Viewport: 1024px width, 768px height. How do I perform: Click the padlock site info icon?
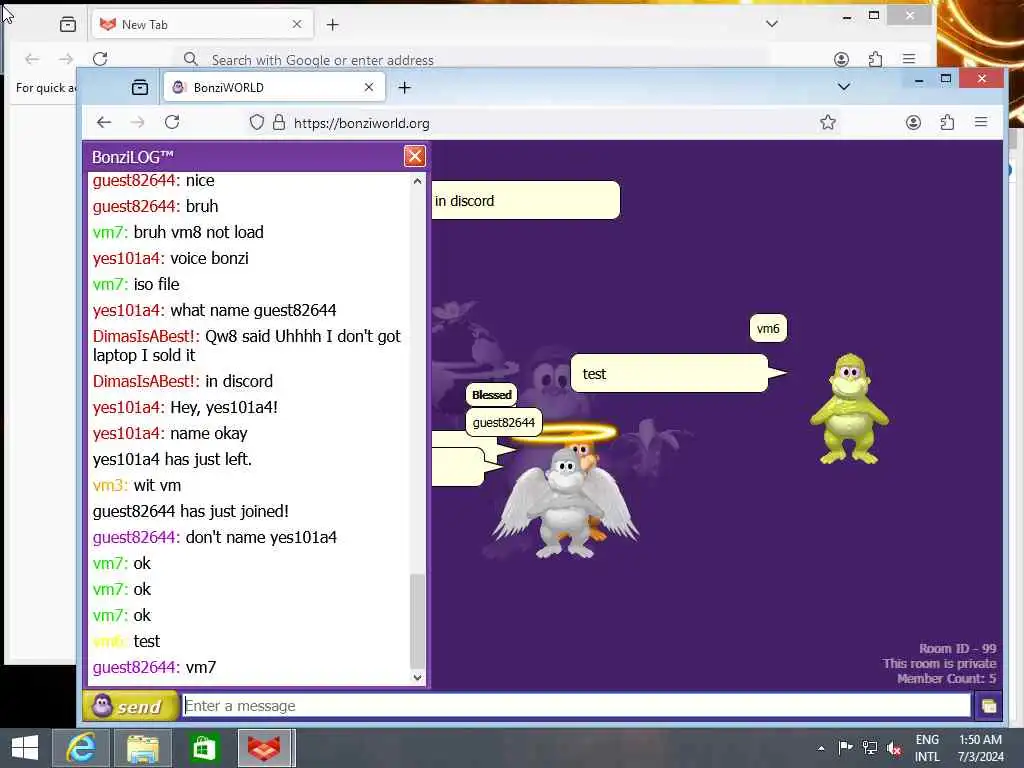pos(279,123)
